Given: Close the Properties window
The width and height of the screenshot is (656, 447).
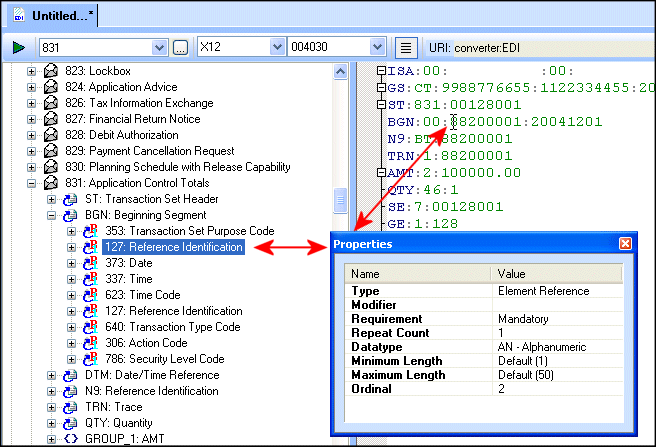Looking at the screenshot, I should (x=625, y=243).
